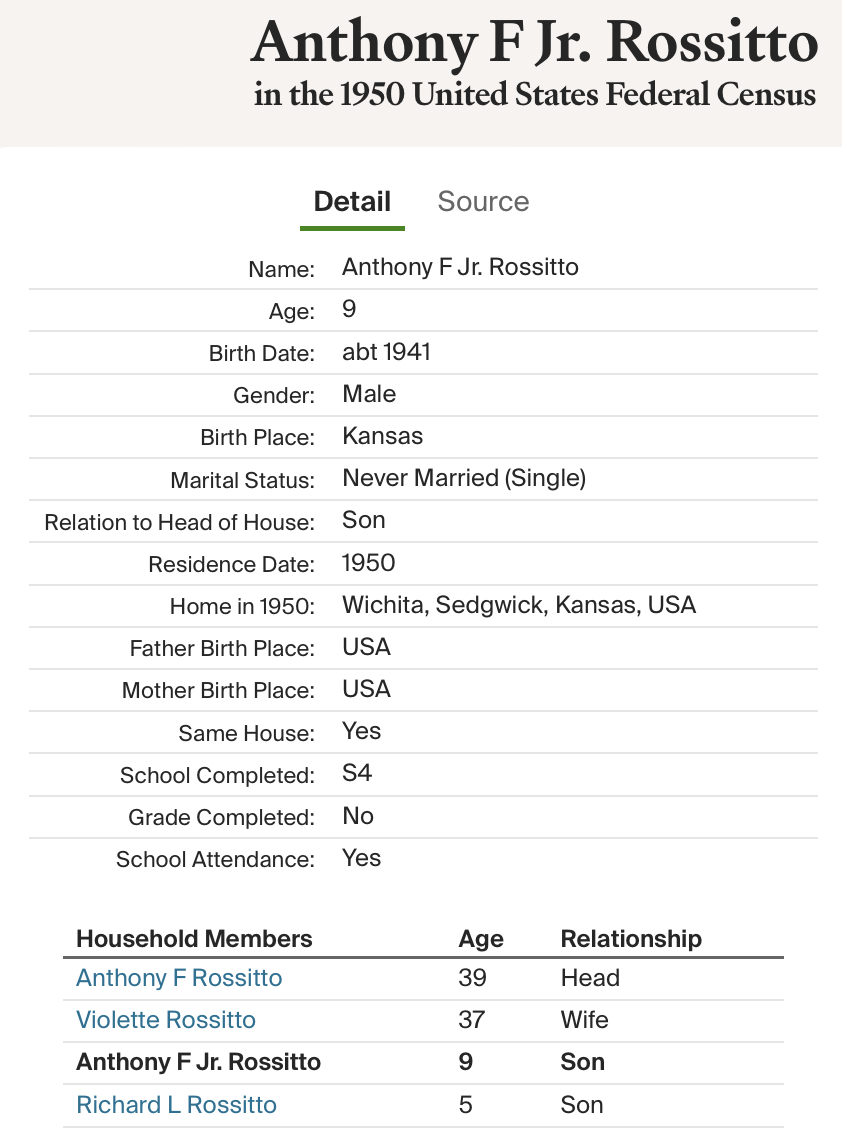Click the Age column header in household table
Viewport: 842px width, 1132px height.
[481, 939]
